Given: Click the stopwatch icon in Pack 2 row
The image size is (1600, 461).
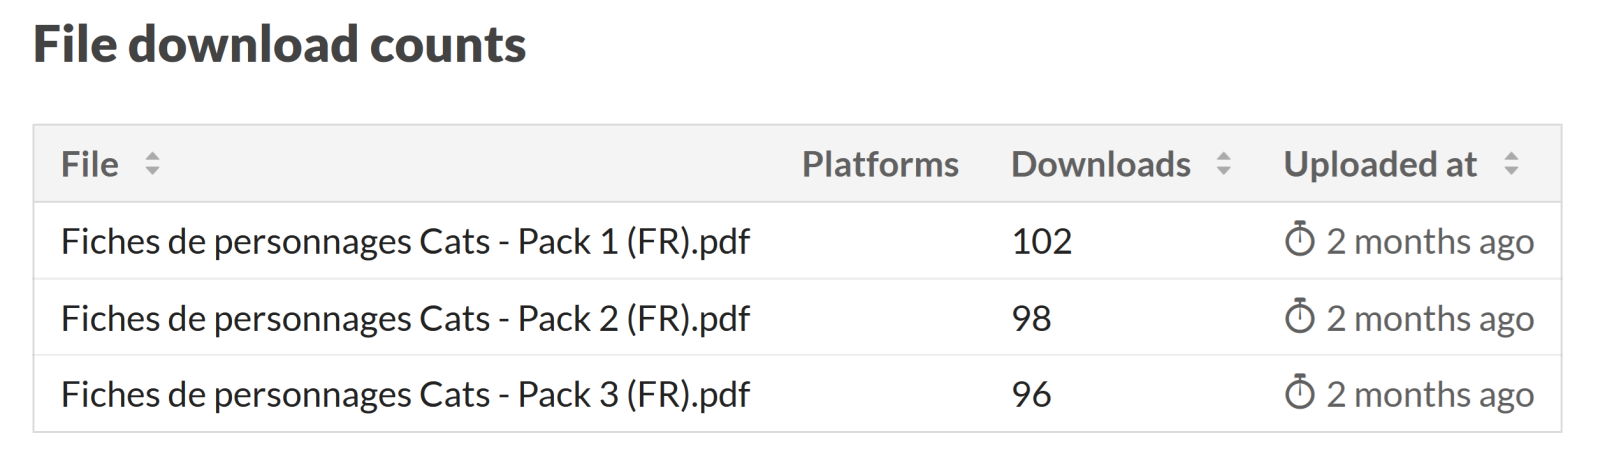Looking at the screenshot, I should click(x=1299, y=318).
